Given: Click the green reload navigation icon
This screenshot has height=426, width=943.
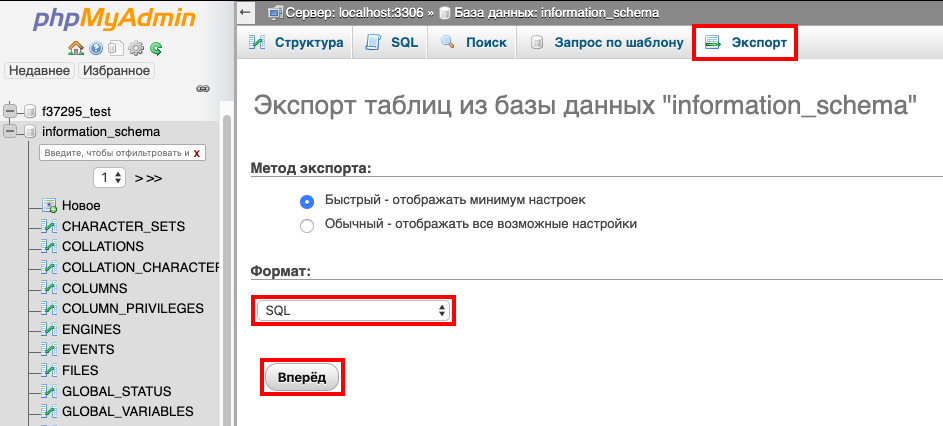Looking at the screenshot, I should pos(156,48).
